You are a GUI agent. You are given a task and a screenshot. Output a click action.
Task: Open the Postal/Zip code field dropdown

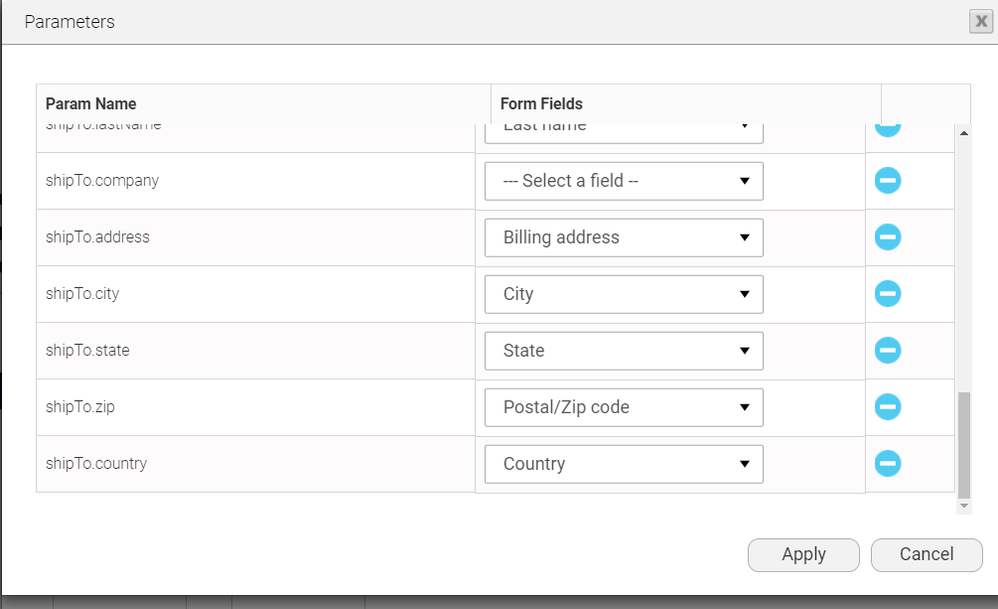tap(623, 407)
